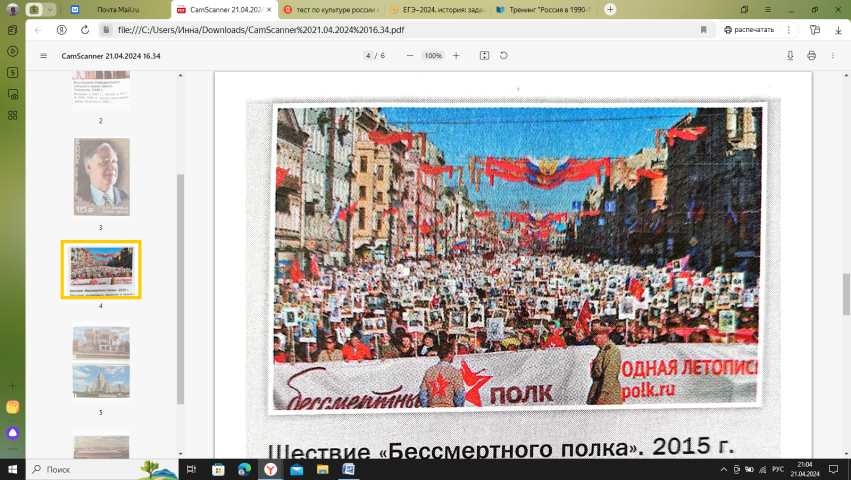Click the current page number field
Image resolution: width=851 pixels, height=480 pixels.
pos(368,55)
